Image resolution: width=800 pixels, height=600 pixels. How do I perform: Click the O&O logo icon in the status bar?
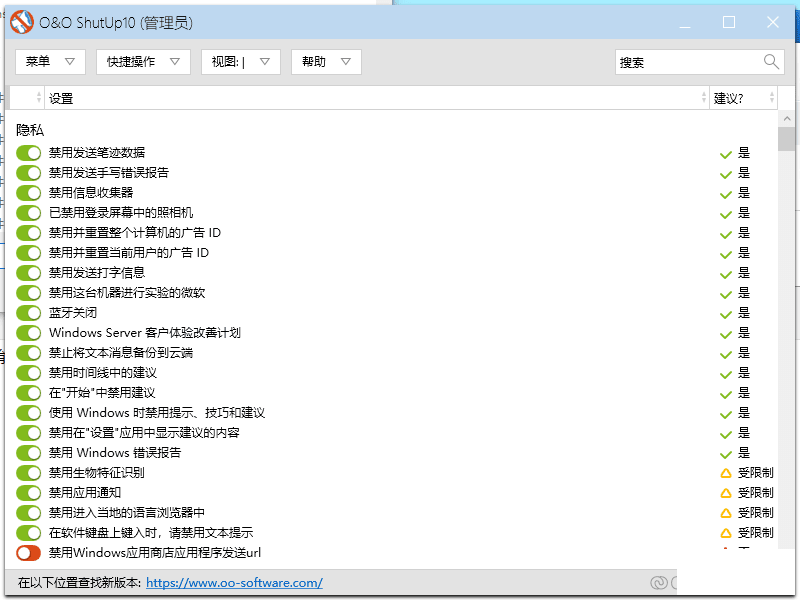coord(659,582)
